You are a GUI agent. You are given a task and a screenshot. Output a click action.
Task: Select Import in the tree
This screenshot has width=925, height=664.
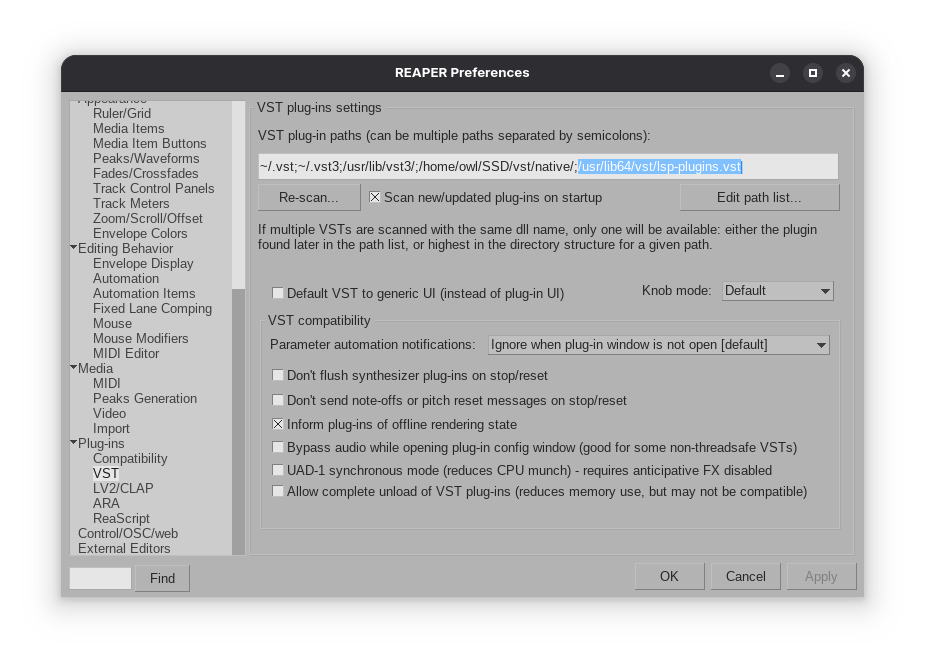[111, 429]
